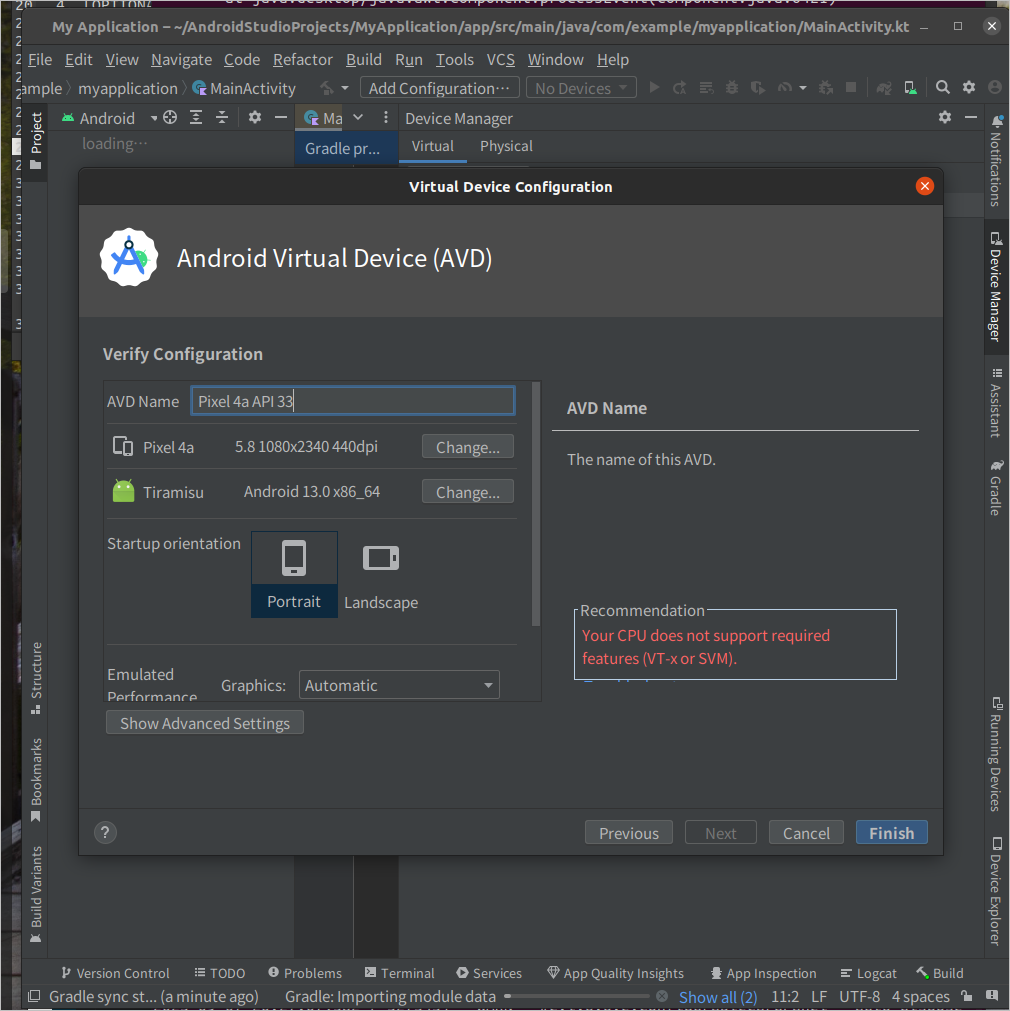Click the Cancel button
Screen dimensions: 1010x1011
(806, 832)
